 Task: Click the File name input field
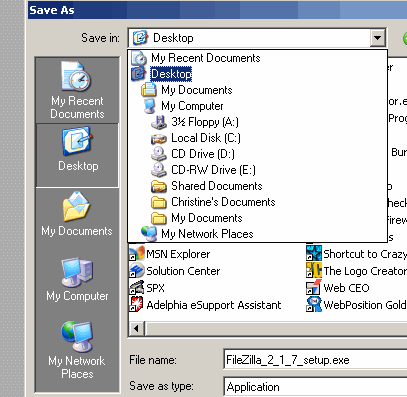(x=315, y=360)
